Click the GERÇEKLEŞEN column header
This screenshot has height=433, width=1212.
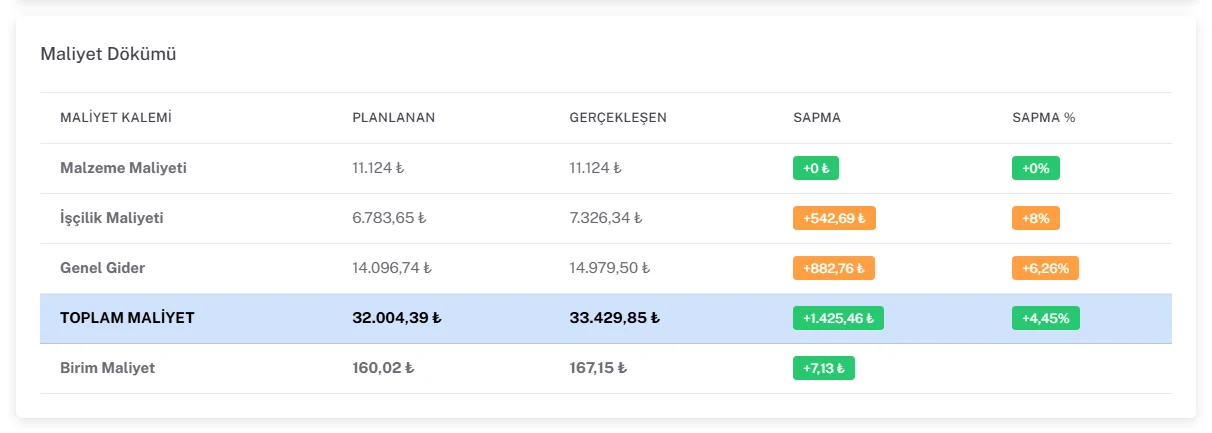tap(618, 117)
